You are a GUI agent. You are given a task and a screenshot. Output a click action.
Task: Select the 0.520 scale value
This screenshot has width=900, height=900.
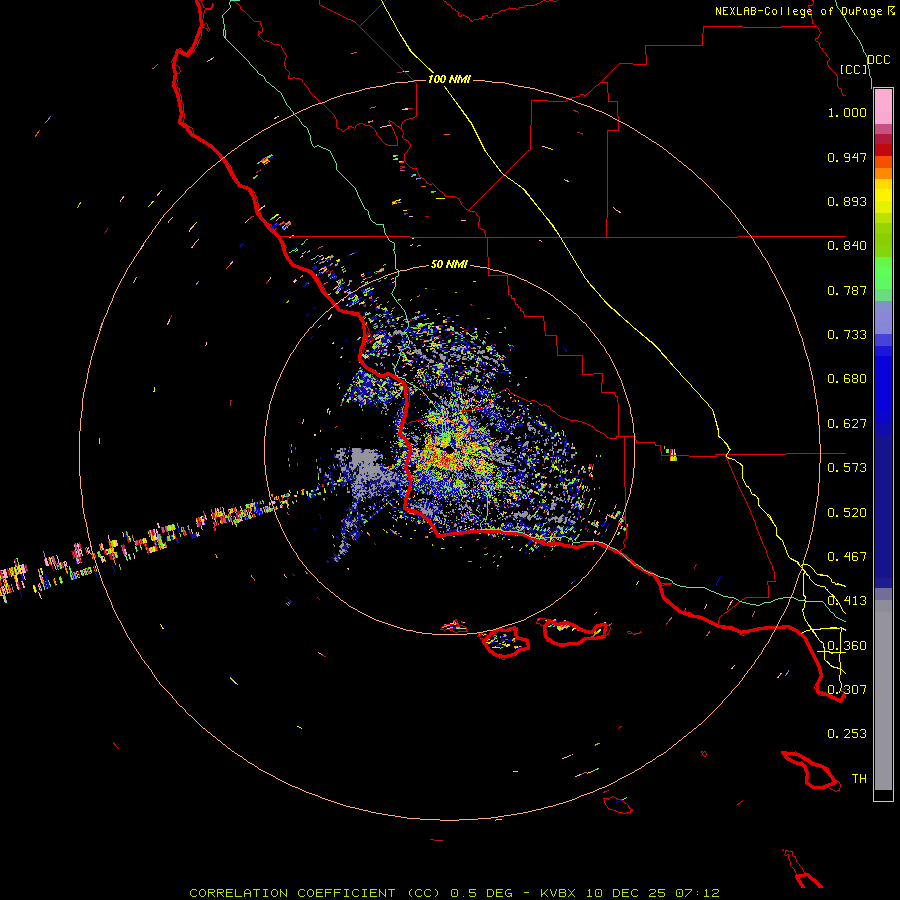point(847,513)
